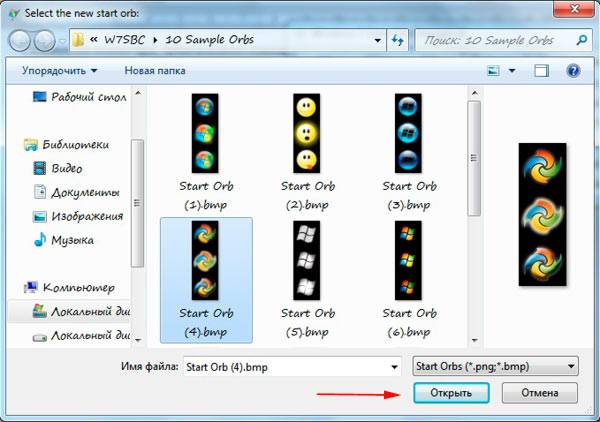Click the help question mark icon

pyautogui.click(x=573, y=72)
